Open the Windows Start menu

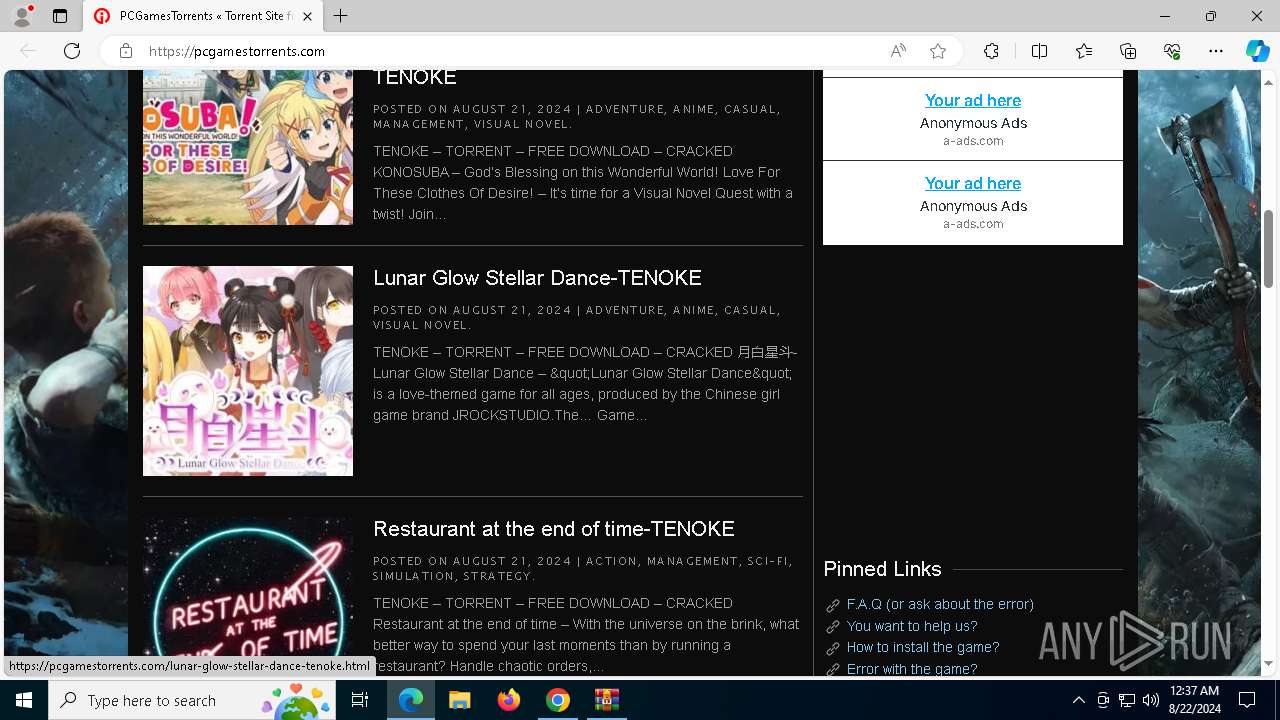click(x=24, y=700)
